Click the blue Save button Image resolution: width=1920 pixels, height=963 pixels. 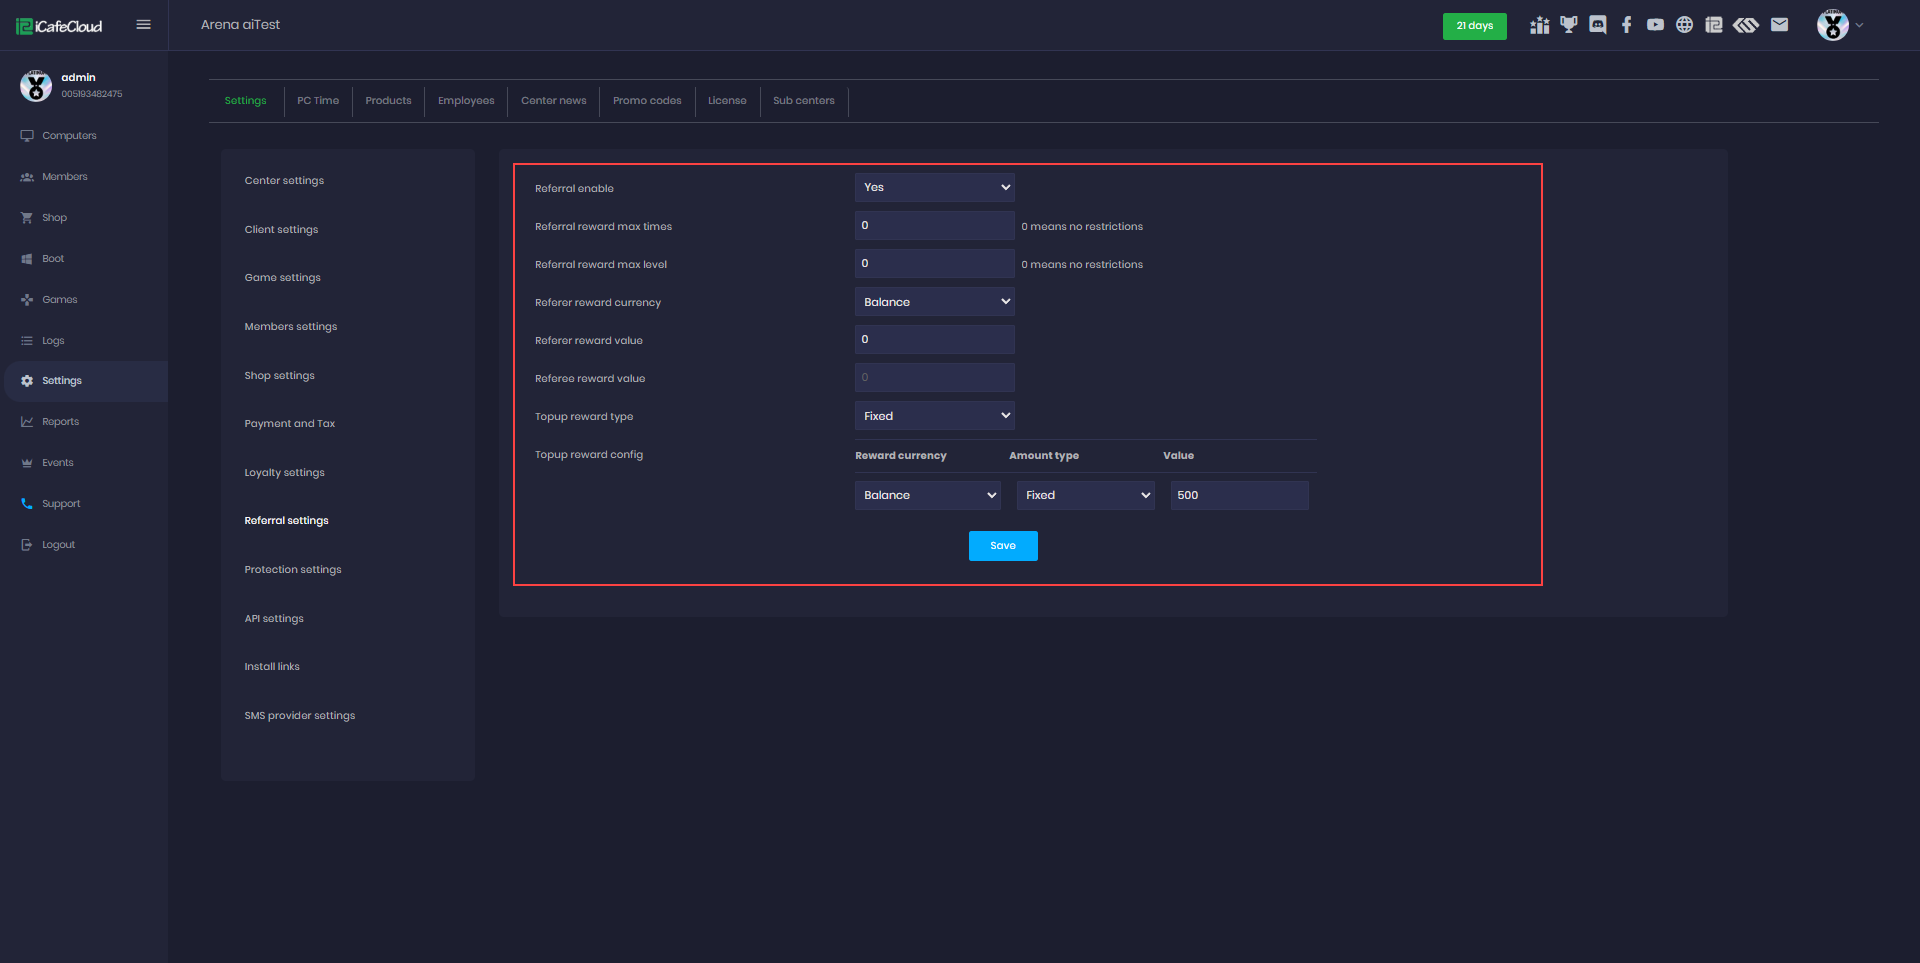(1002, 546)
